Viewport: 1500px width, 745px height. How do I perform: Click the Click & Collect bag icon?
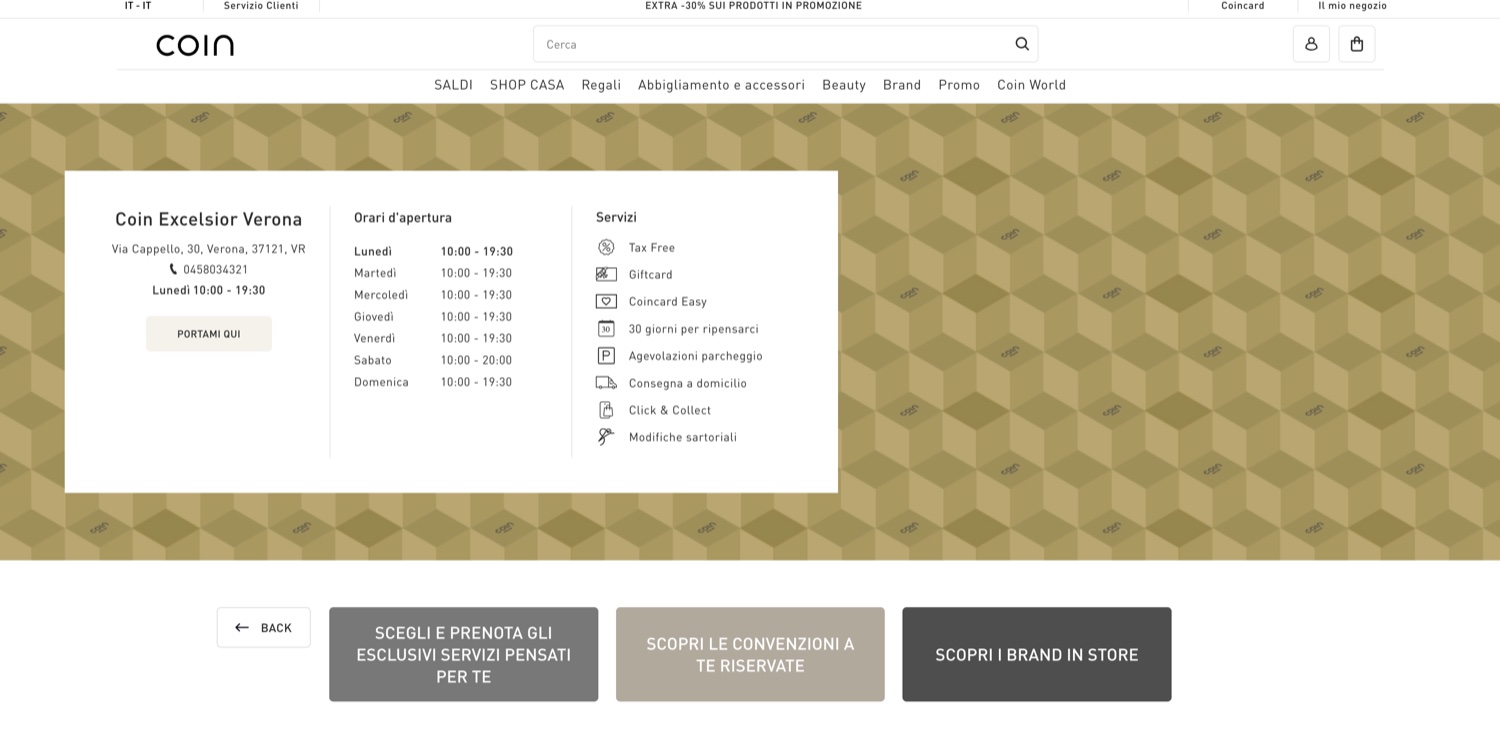pos(606,410)
